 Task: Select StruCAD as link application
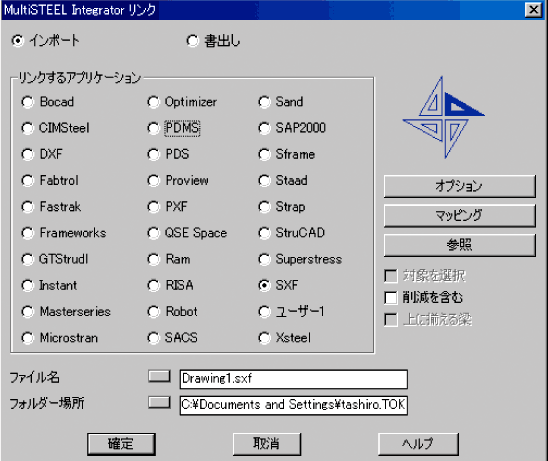pos(264,233)
